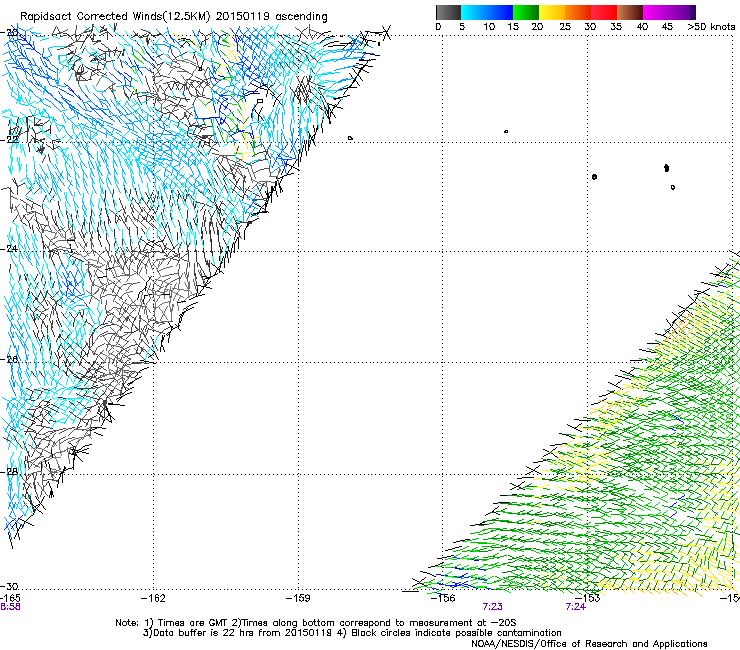Click the 'Note: 1) Times are GMT' line
Screen dimensions: 740x650
click(x=316, y=623)
